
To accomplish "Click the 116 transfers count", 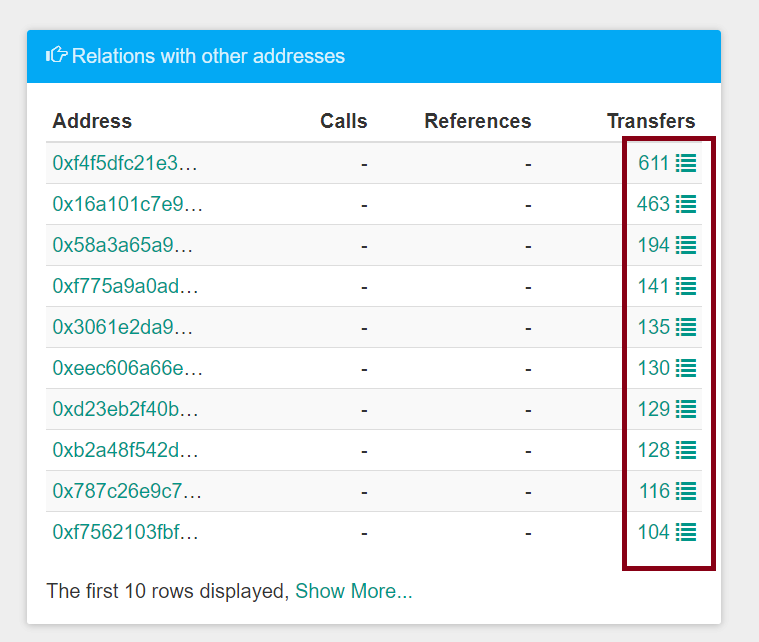I will 654,491.
